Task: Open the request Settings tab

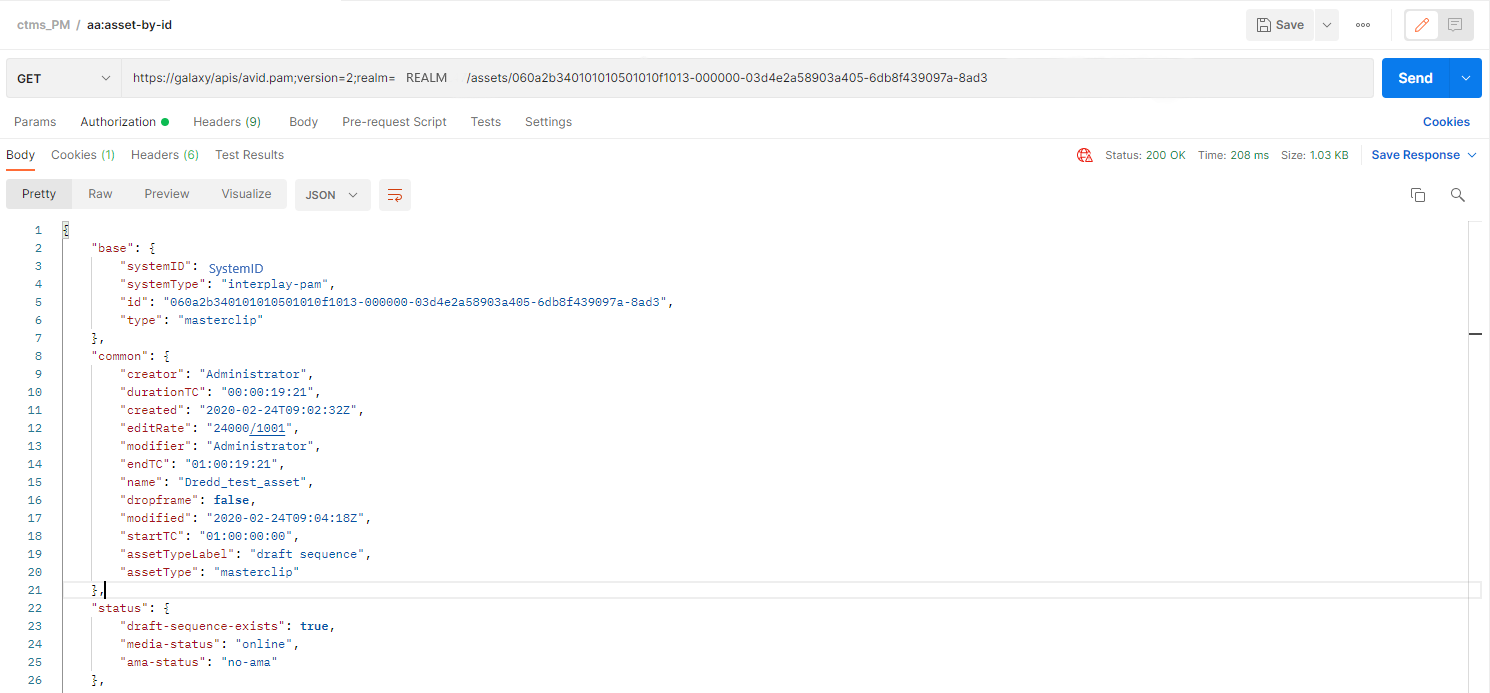Action: (548, 122)
